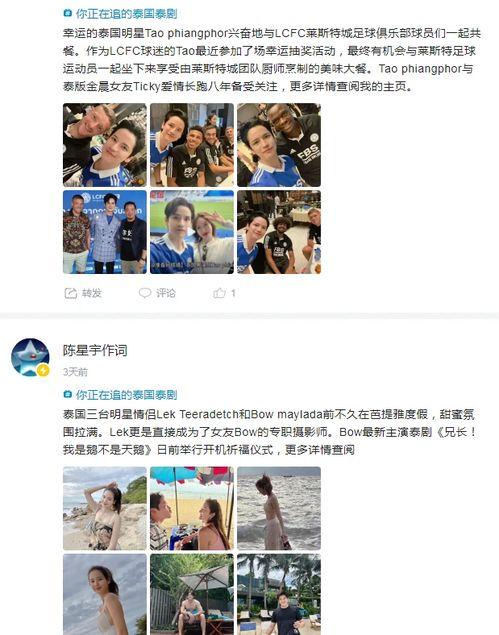Open the 陈星宇作词 star avatar

30,358
